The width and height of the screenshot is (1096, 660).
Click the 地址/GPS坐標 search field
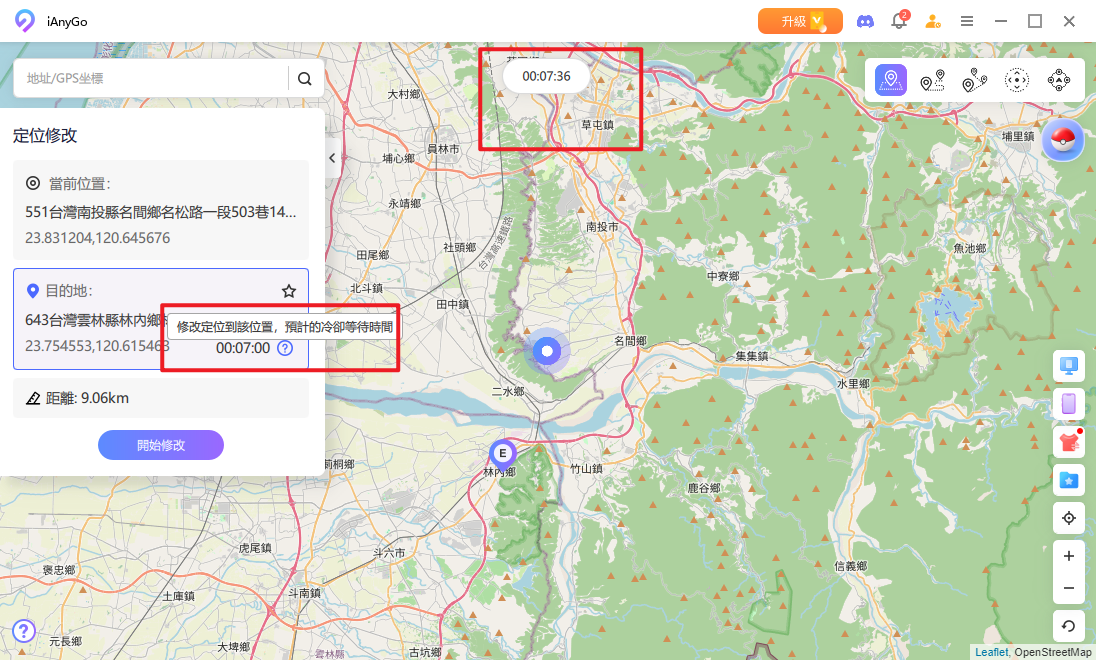pos(152,78)
